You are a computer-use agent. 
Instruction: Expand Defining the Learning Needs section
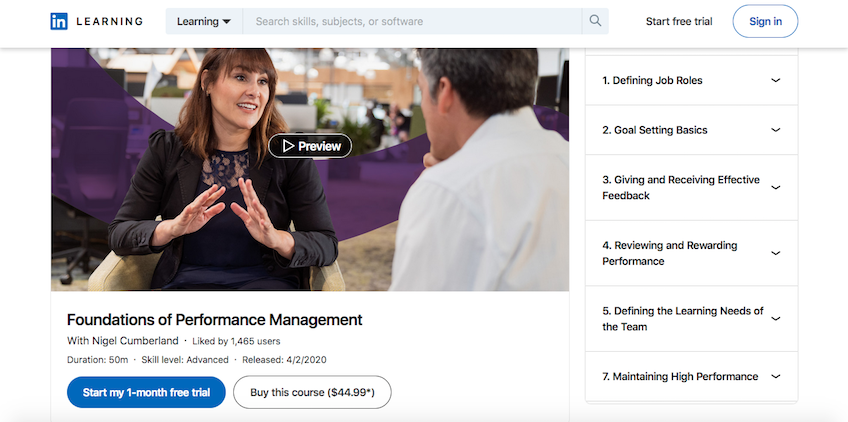point(691,319)
